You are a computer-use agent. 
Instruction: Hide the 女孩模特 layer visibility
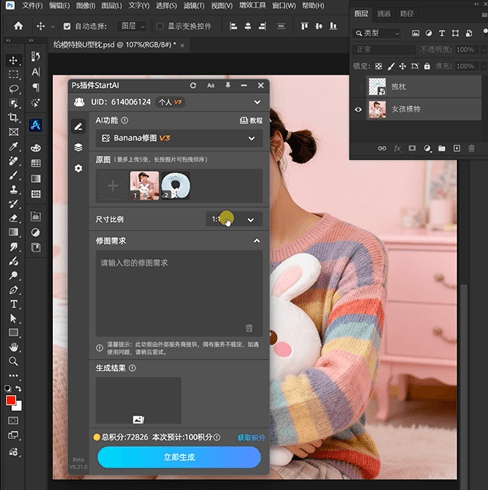tap(358, 109)
